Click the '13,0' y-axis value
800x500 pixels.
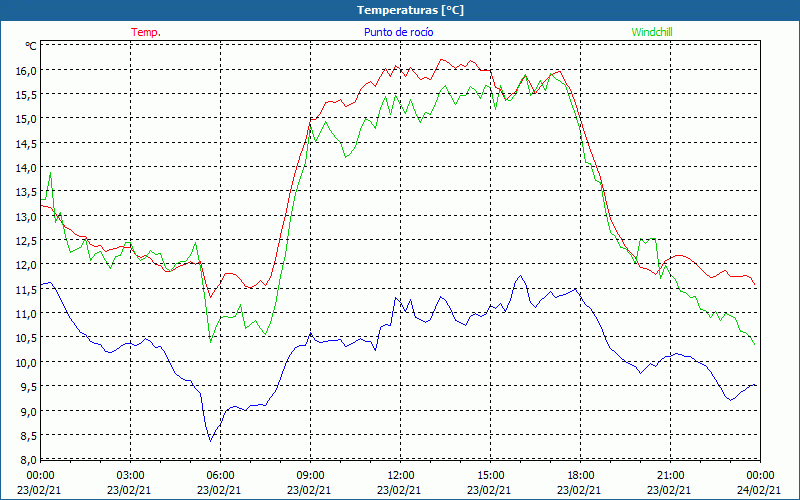click(27, 217)
